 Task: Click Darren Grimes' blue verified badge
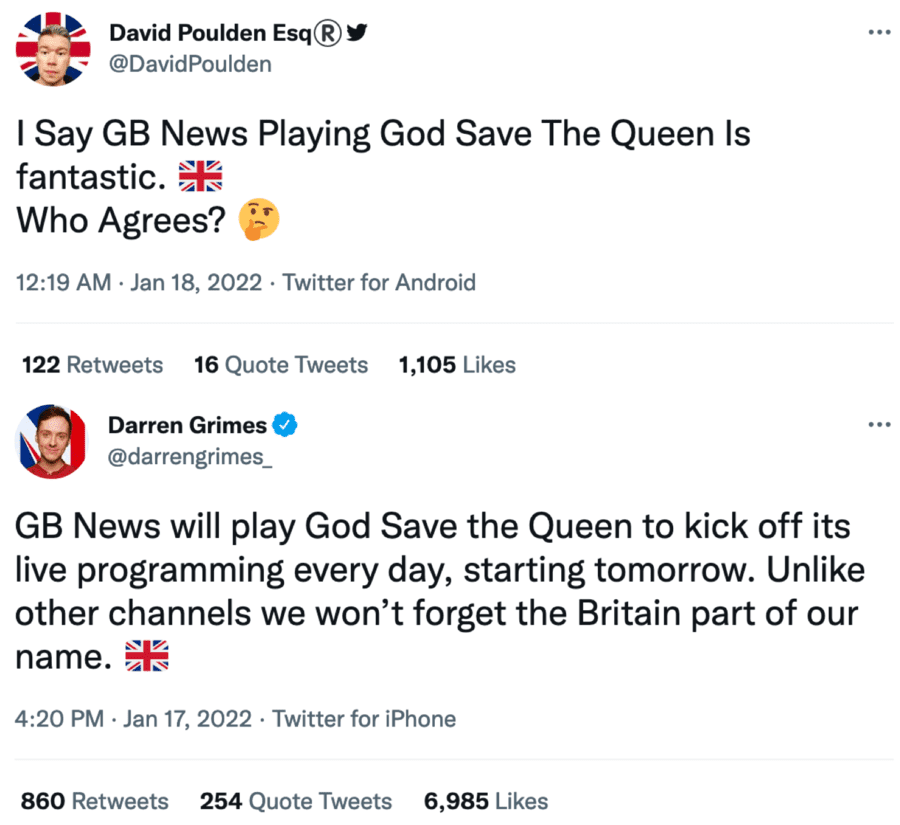(x=286, y=425)
